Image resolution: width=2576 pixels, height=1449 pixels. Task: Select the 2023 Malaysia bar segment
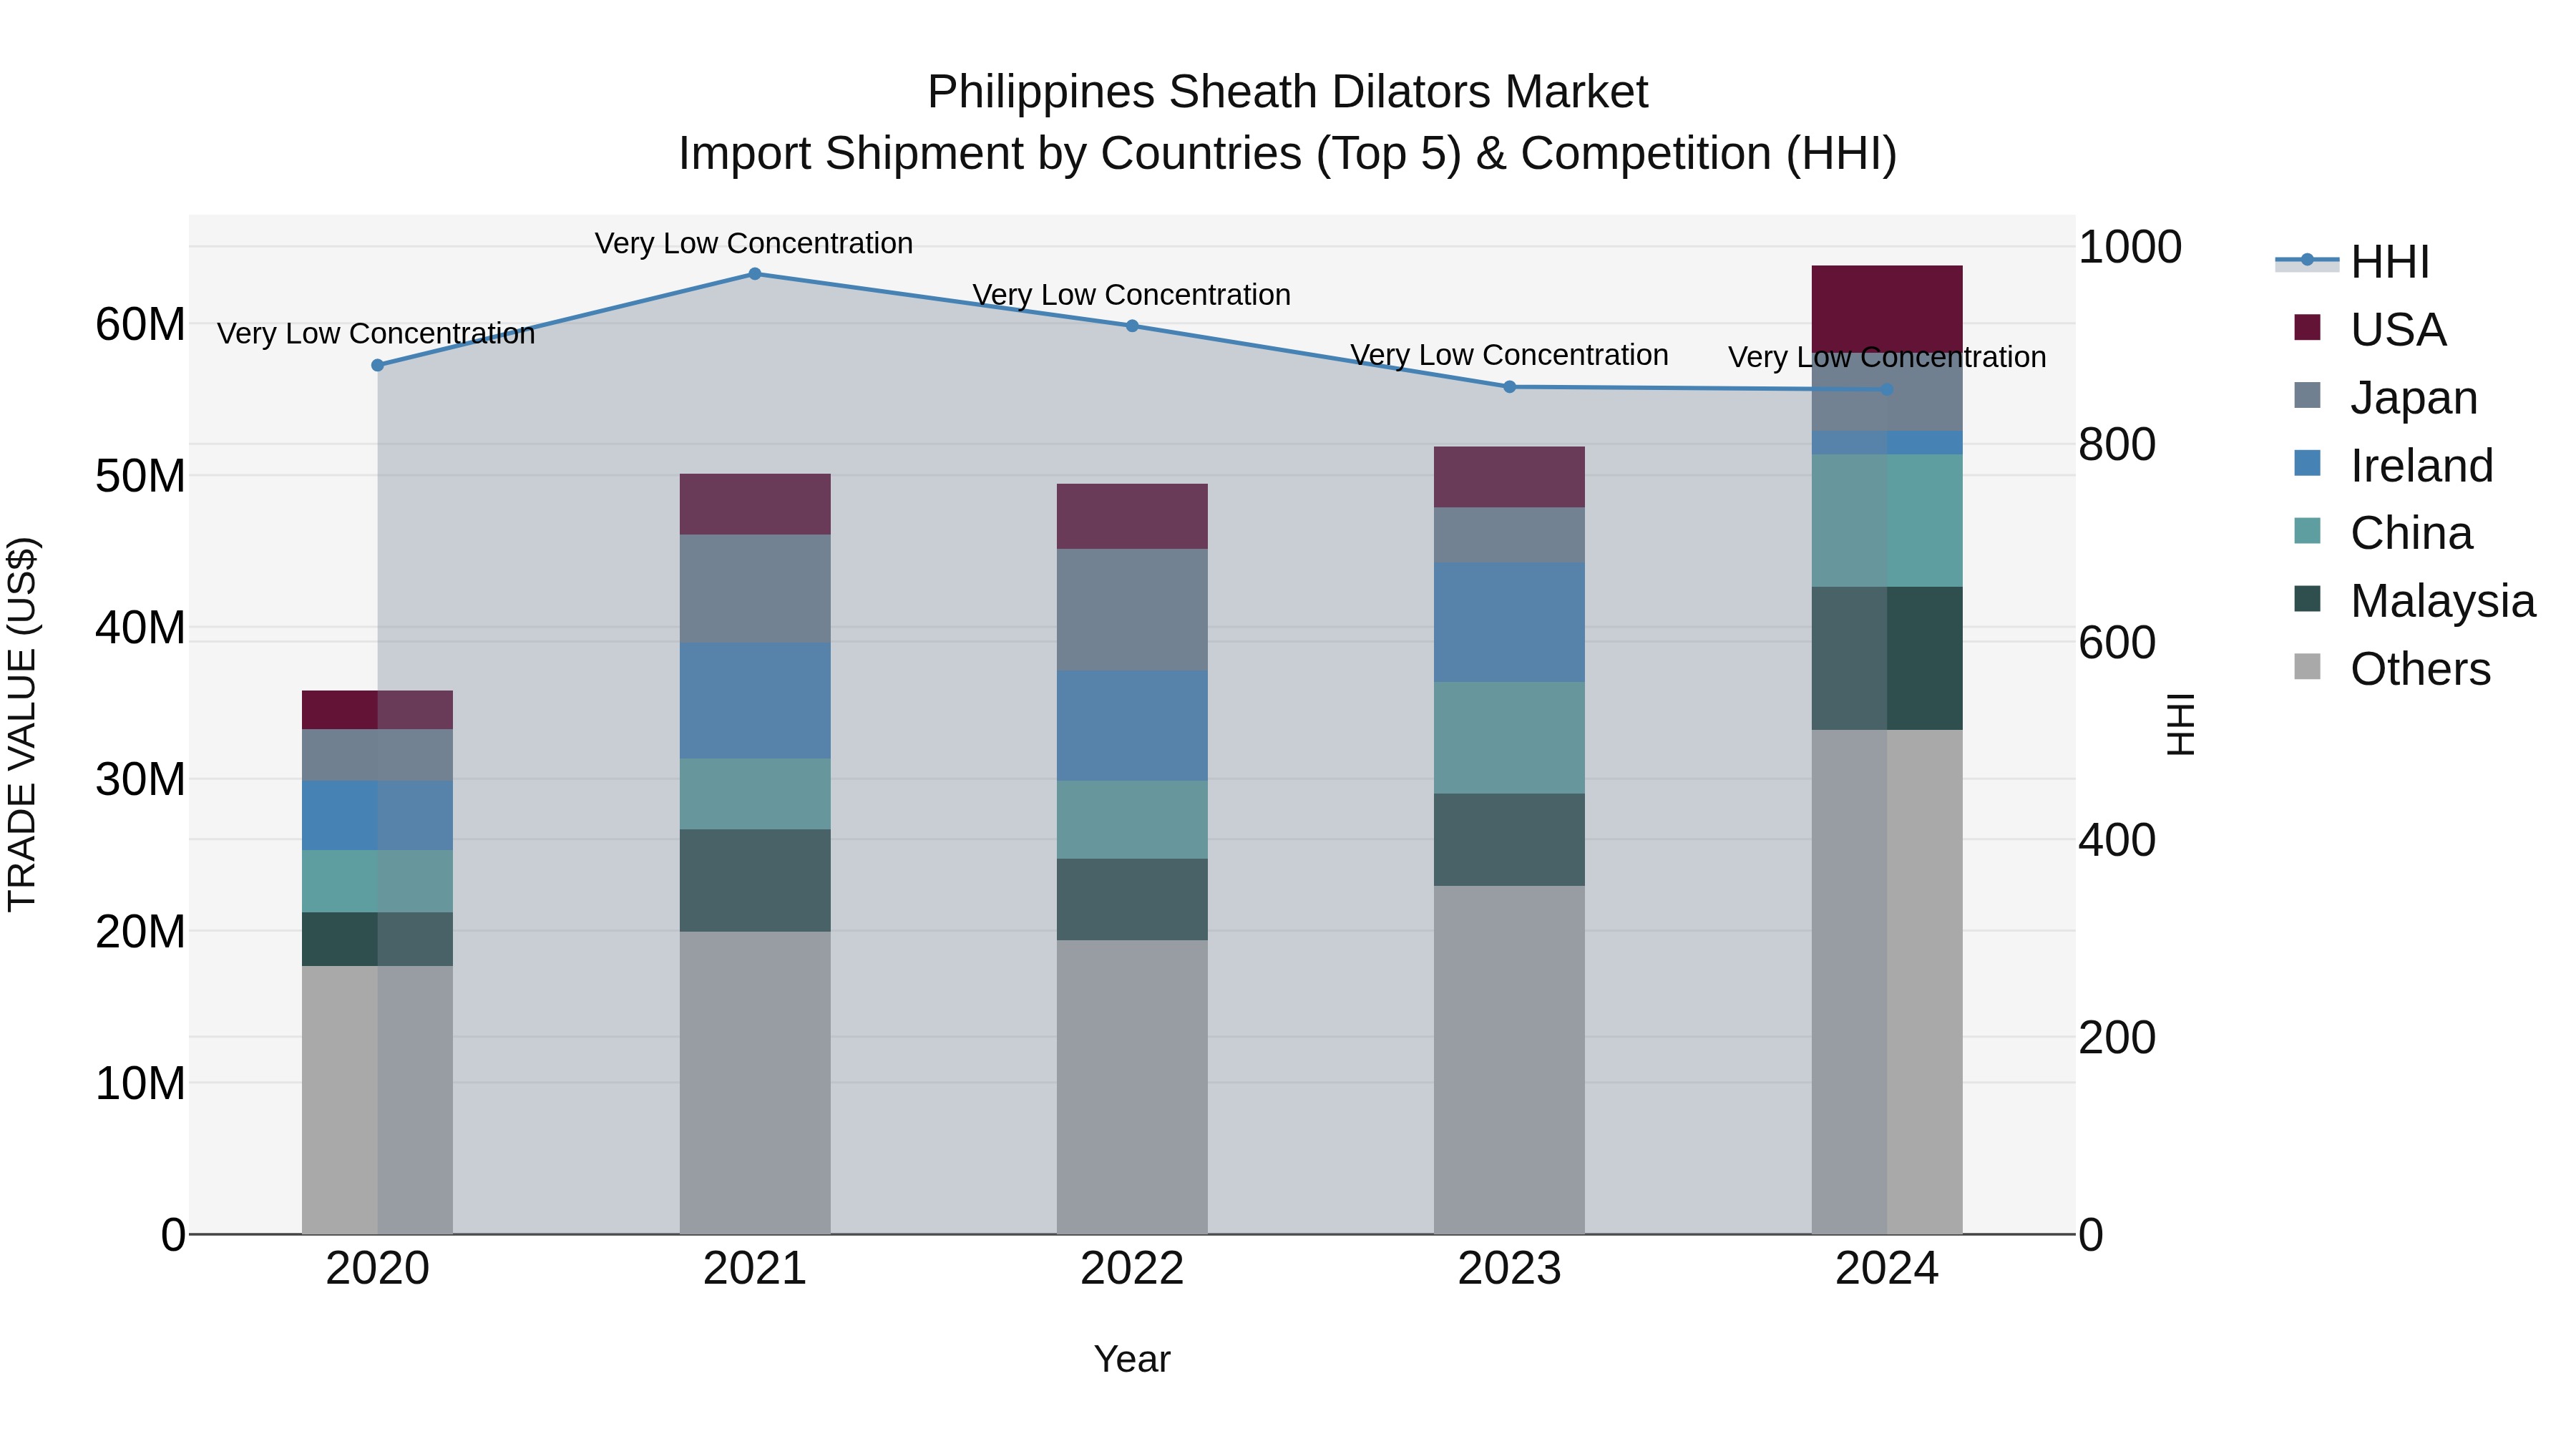pos(1510,840)
